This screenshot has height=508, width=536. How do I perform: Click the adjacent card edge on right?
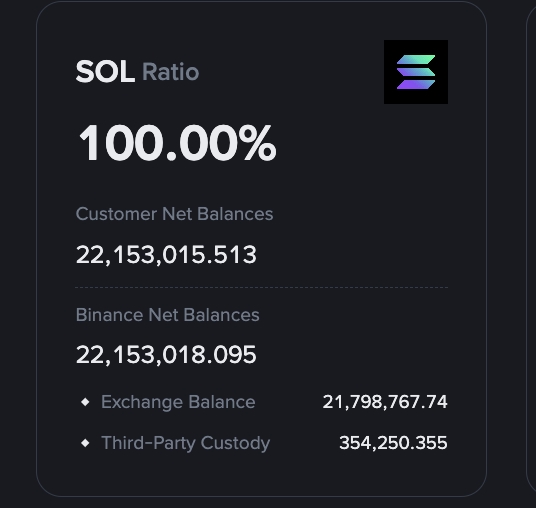(x=531, y=254)
